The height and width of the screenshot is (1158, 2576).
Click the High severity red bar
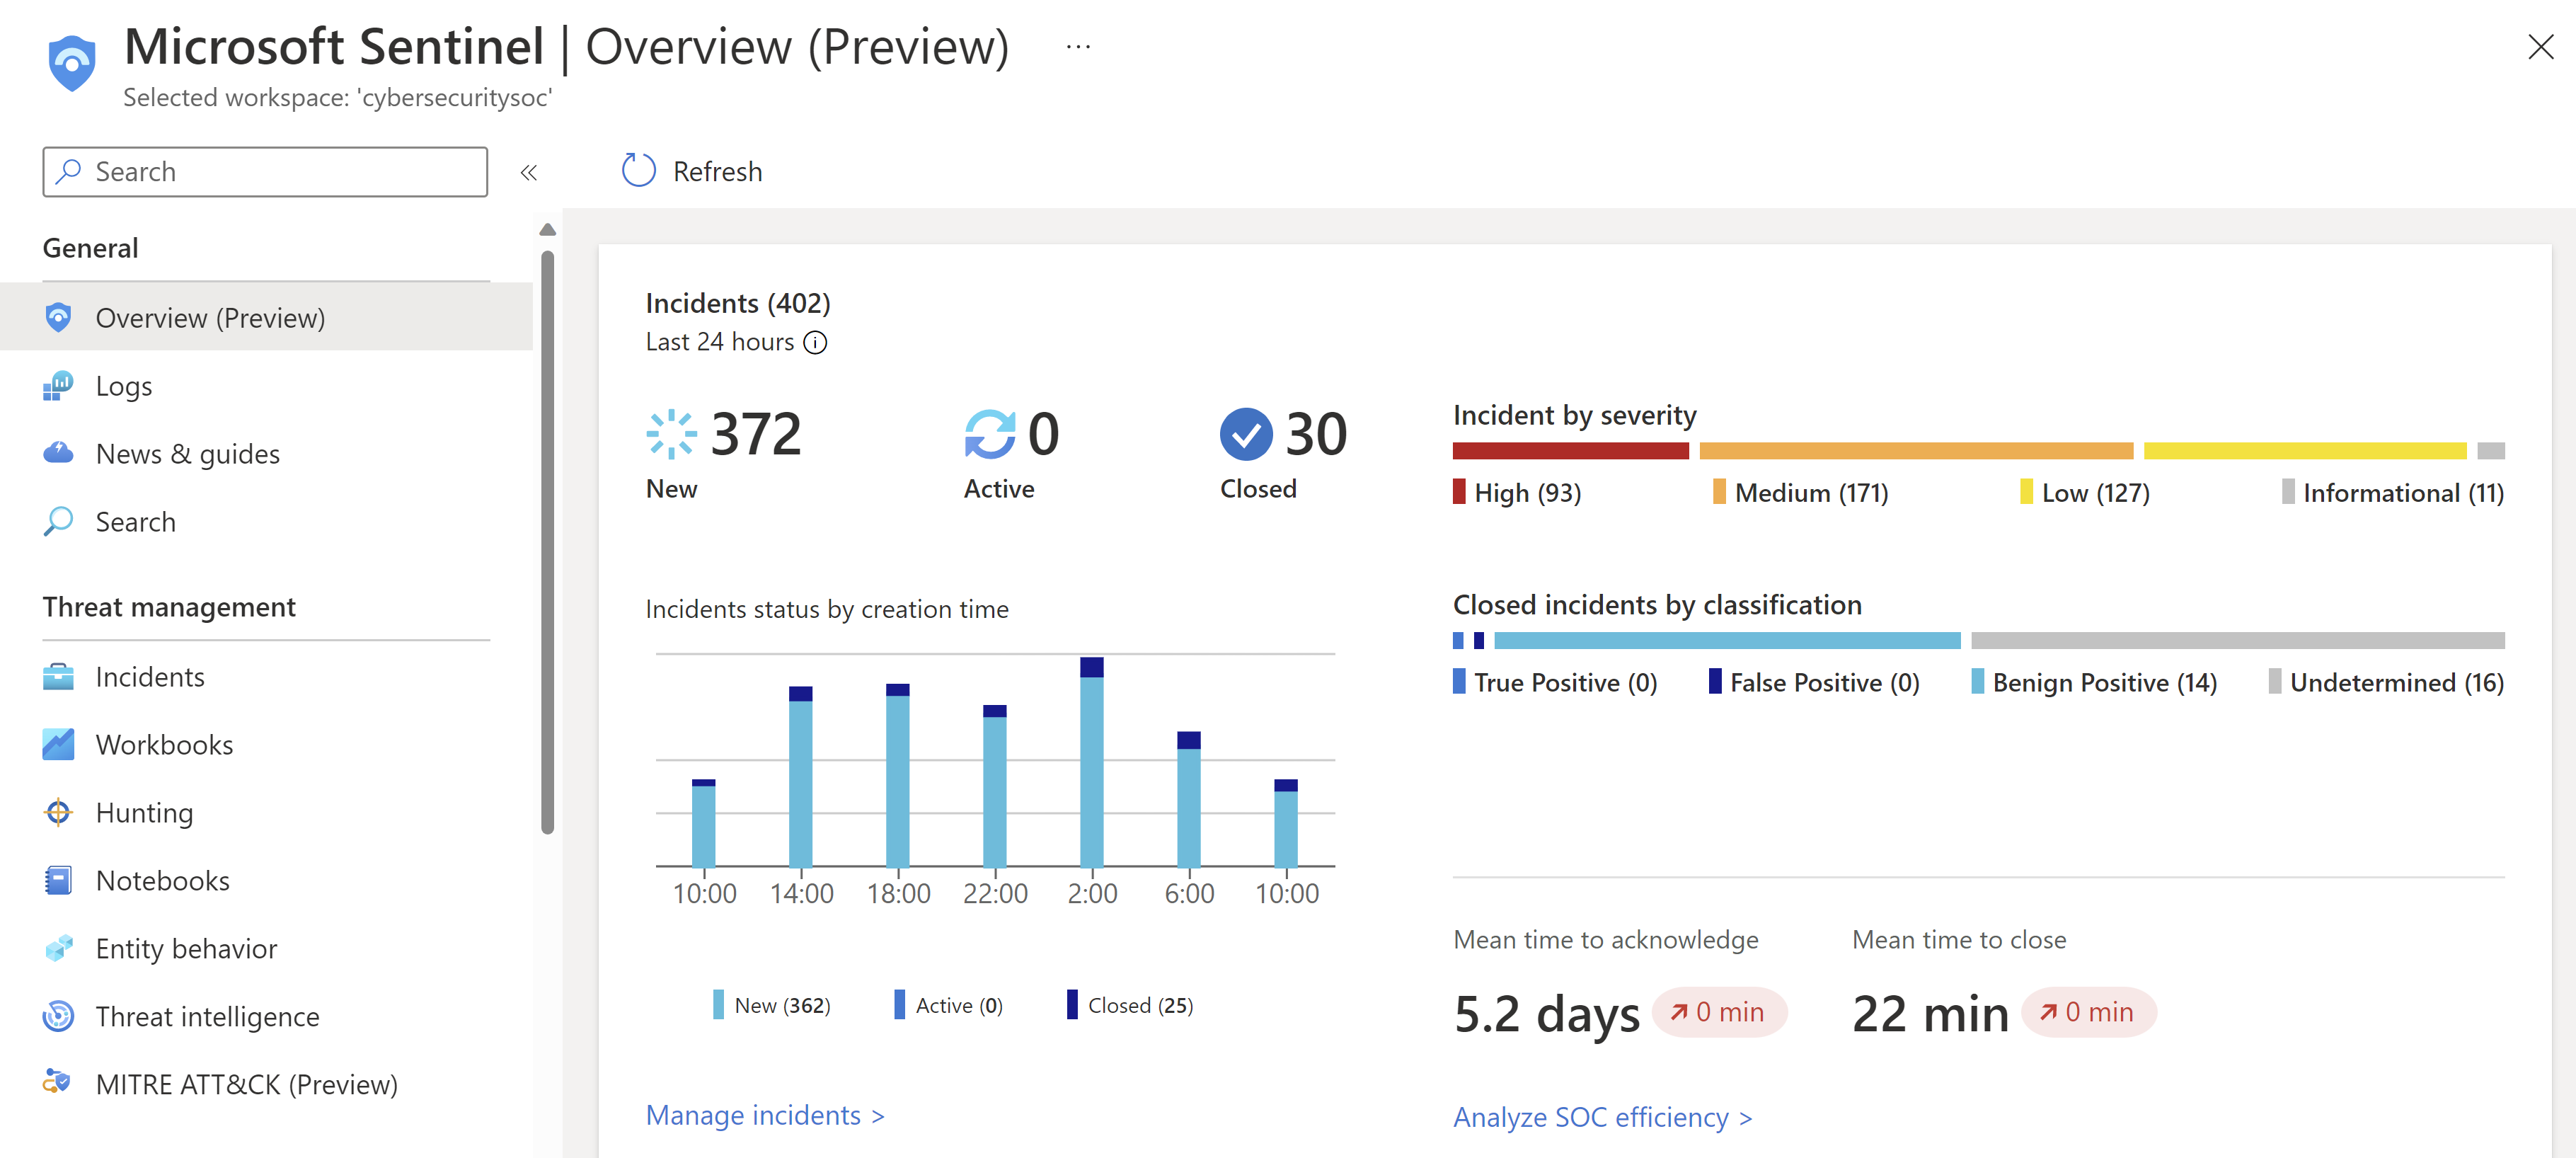(x=1570, y=451)
